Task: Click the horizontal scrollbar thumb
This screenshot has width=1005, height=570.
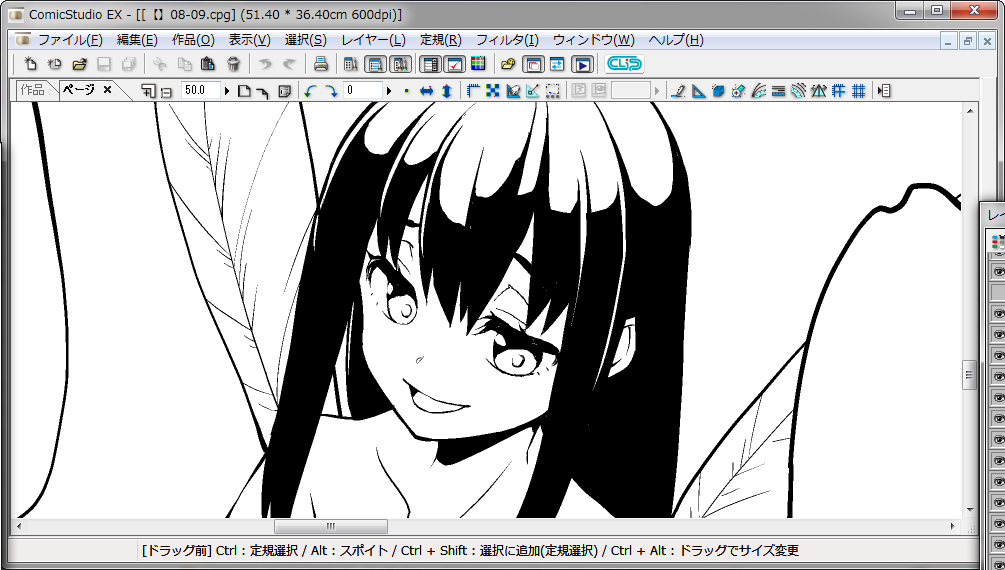Action: click(x=331, y=526)
